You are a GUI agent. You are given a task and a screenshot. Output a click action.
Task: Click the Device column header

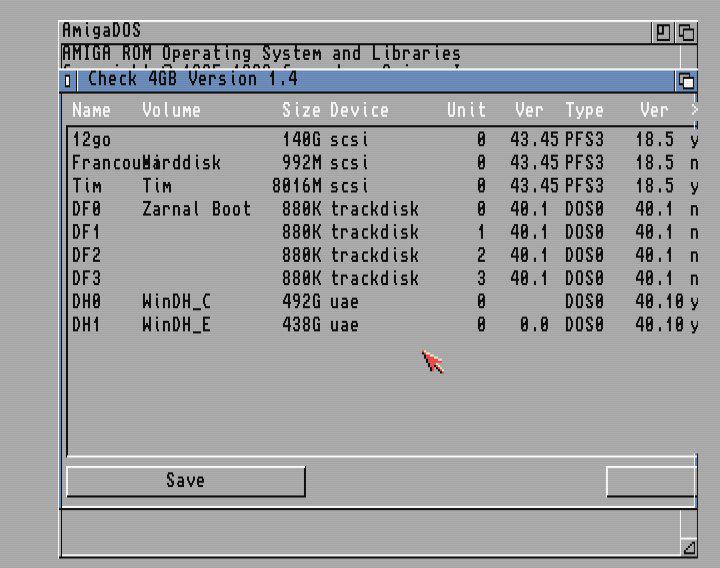360,110
